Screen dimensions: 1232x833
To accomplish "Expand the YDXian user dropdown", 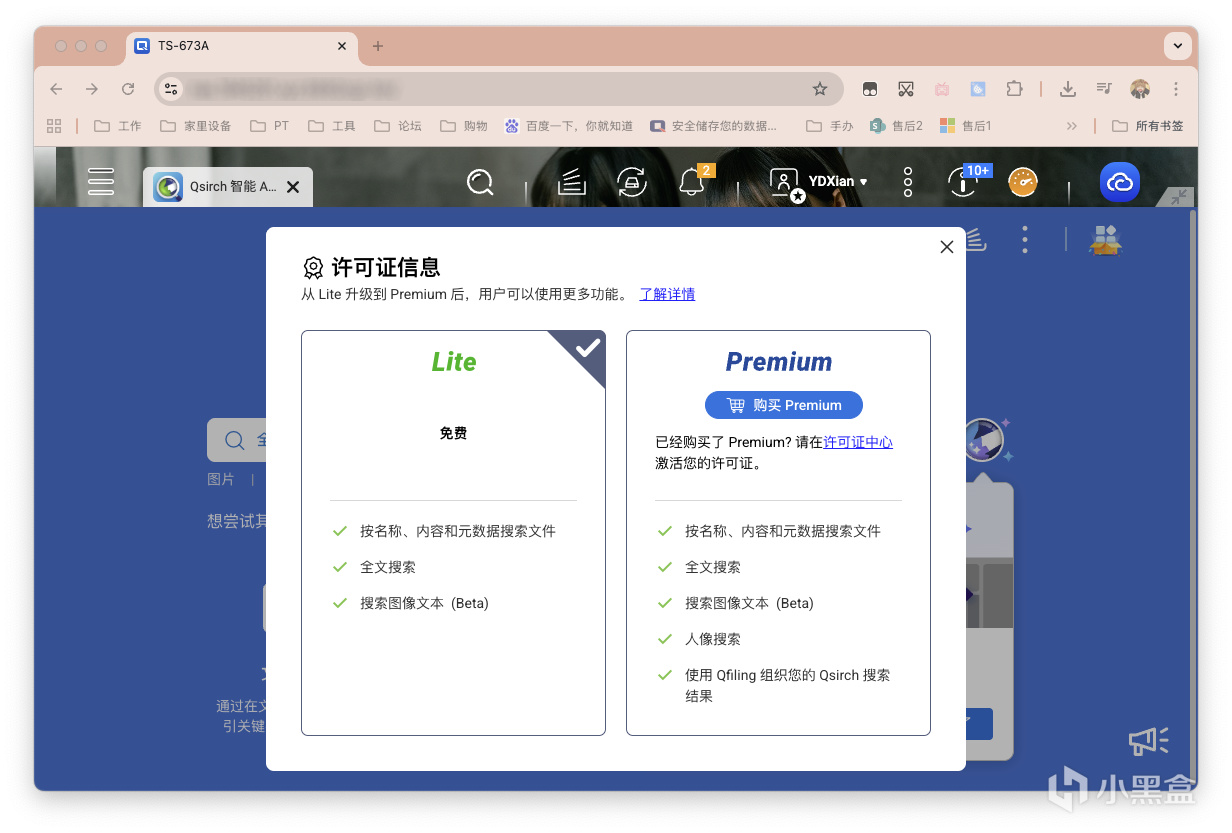I will pos(838,182).
